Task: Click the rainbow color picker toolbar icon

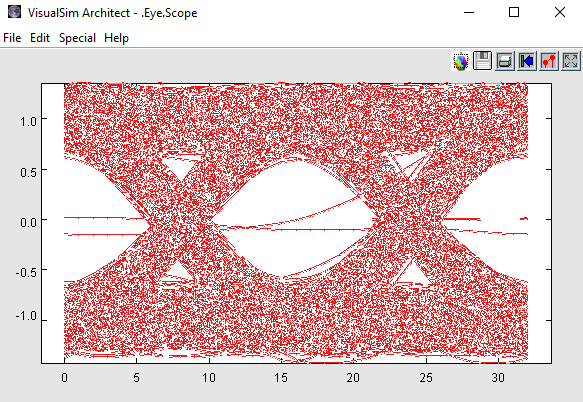Action: 461,61
